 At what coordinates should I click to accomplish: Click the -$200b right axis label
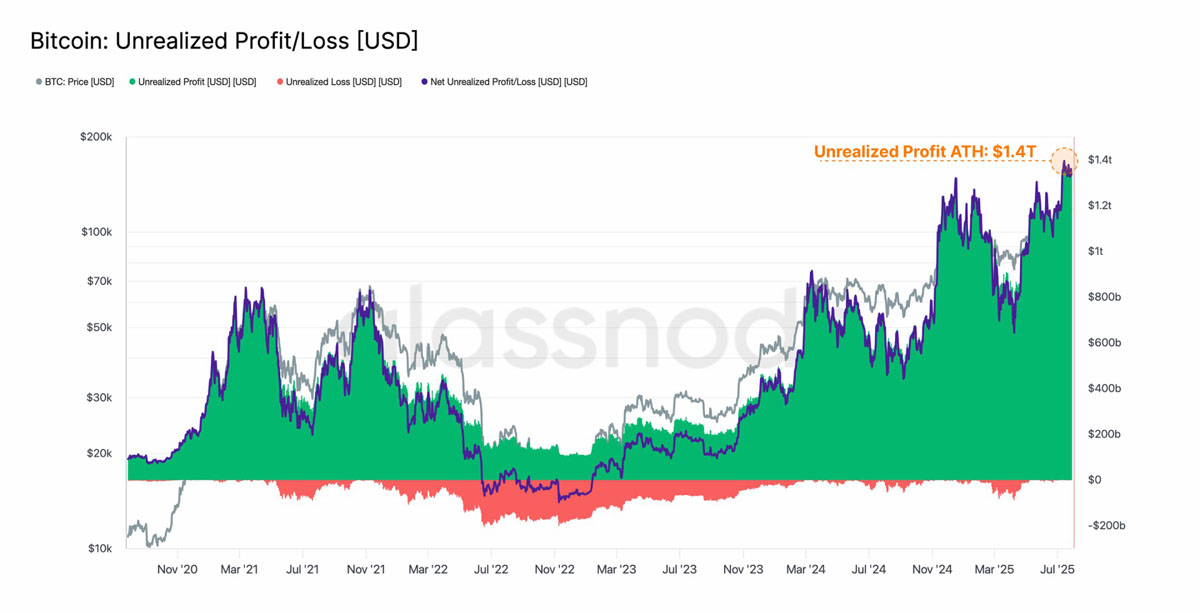coord(1105,526)
